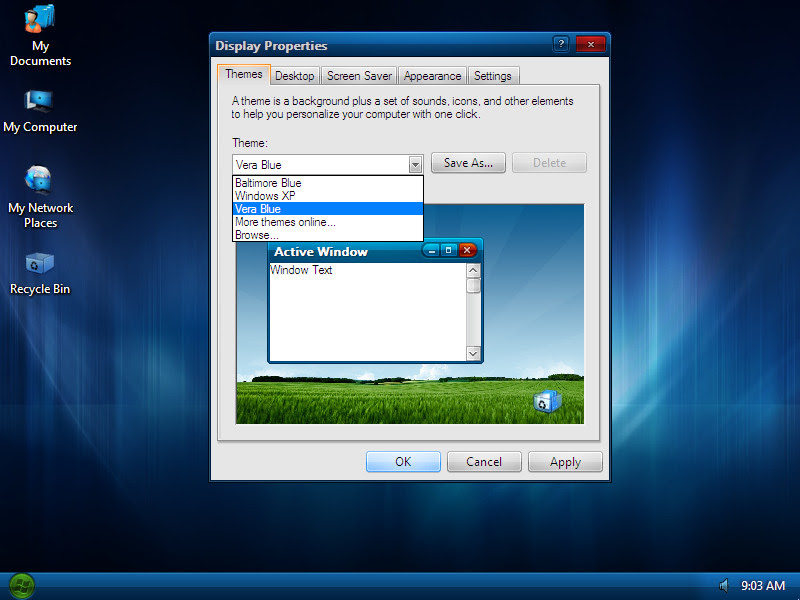
Task: Confirm with the OK button
Action: point(403,462)
